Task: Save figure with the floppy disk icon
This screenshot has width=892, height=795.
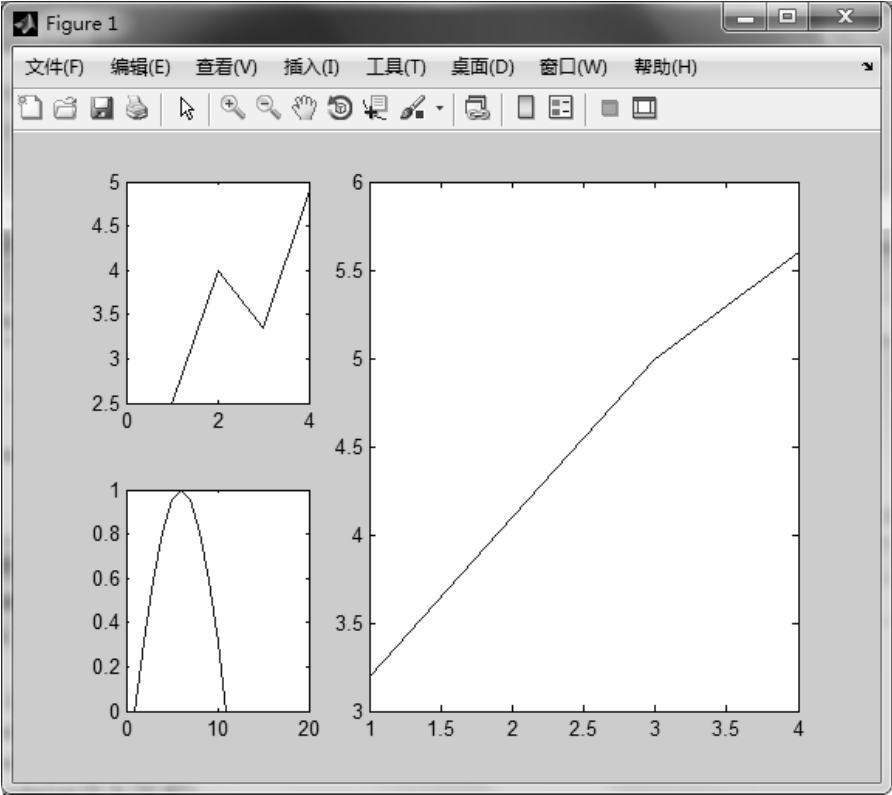Action: [101, 108]
